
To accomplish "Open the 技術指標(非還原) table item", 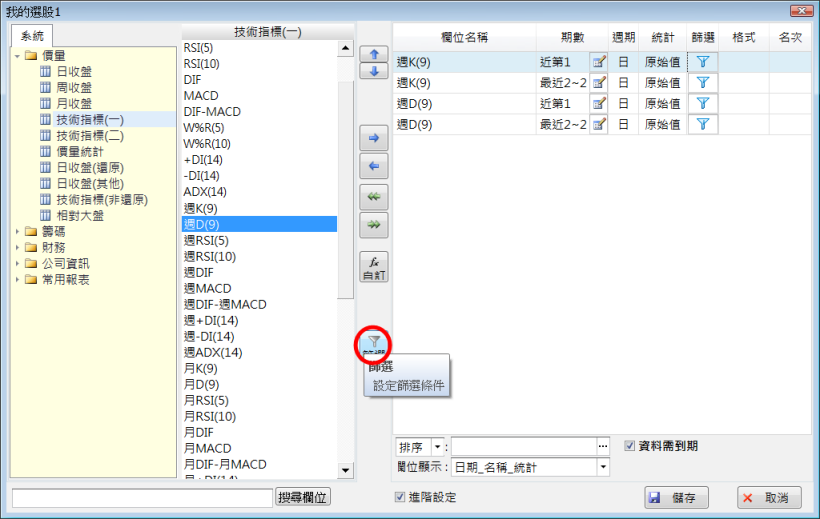I will (x=102, y=199).
